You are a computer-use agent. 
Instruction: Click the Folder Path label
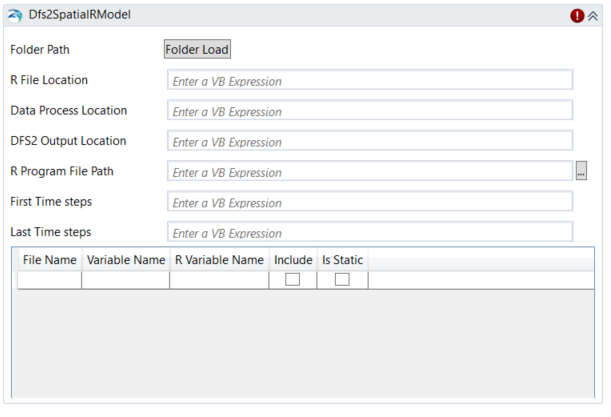pos(40,50)
